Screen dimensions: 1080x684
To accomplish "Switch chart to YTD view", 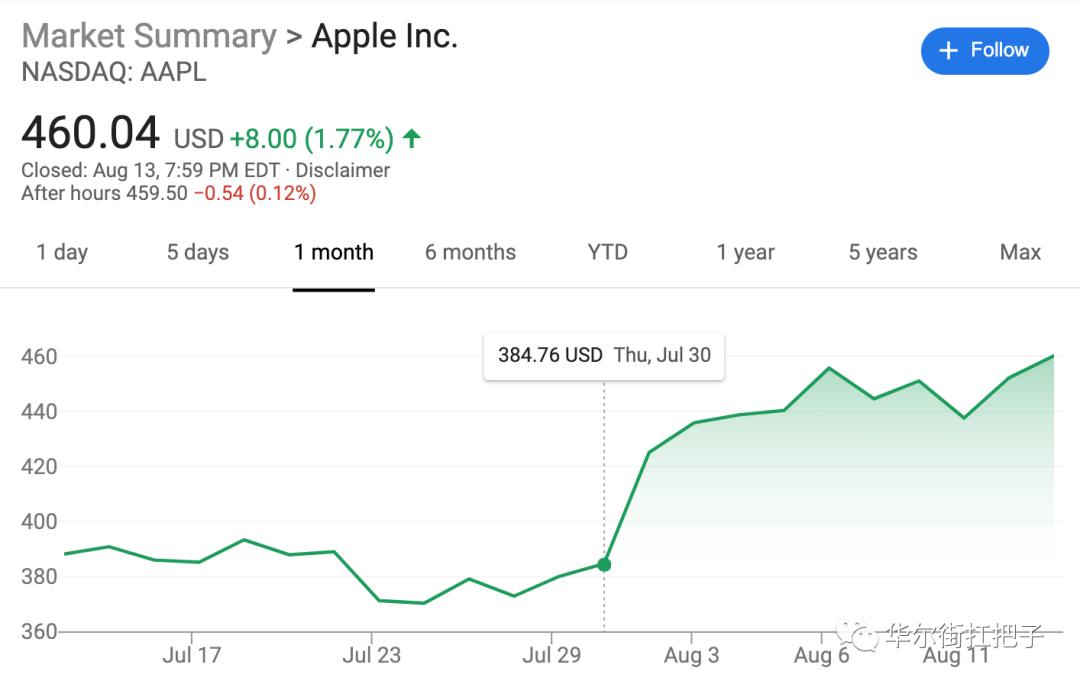I will click(x=608, y=253).
